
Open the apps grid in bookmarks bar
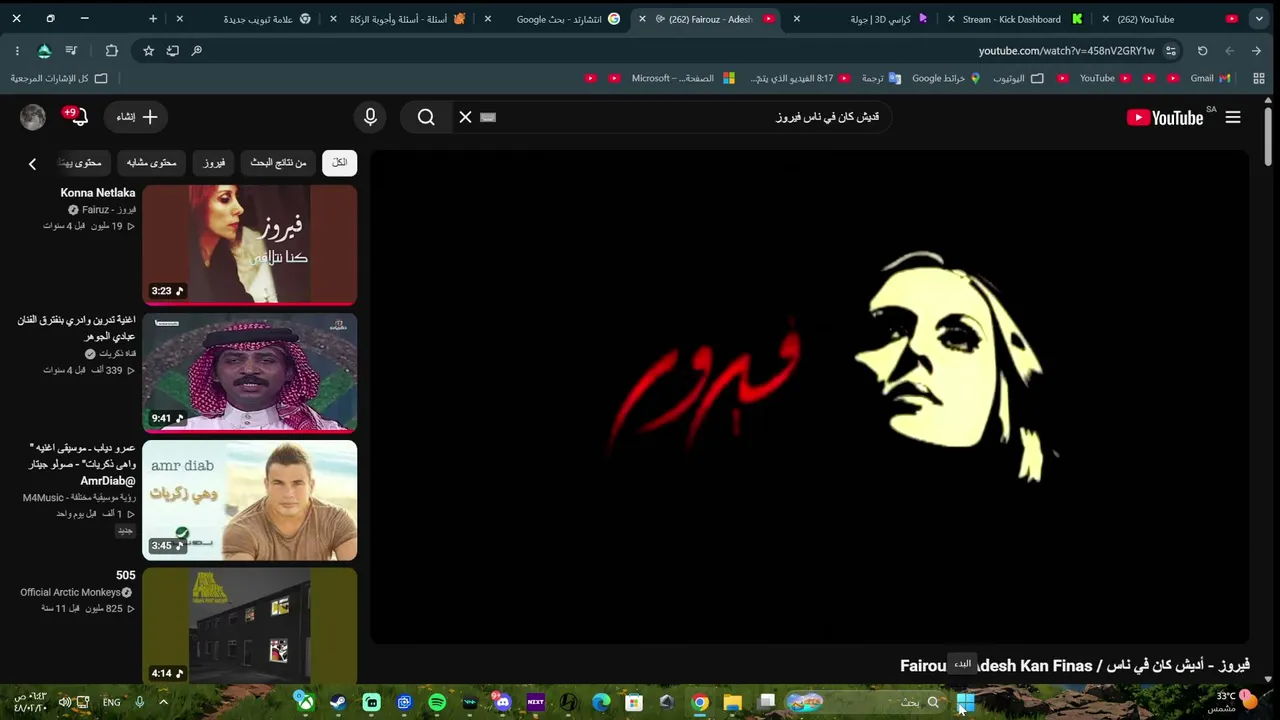click(x=1259, y=78)
